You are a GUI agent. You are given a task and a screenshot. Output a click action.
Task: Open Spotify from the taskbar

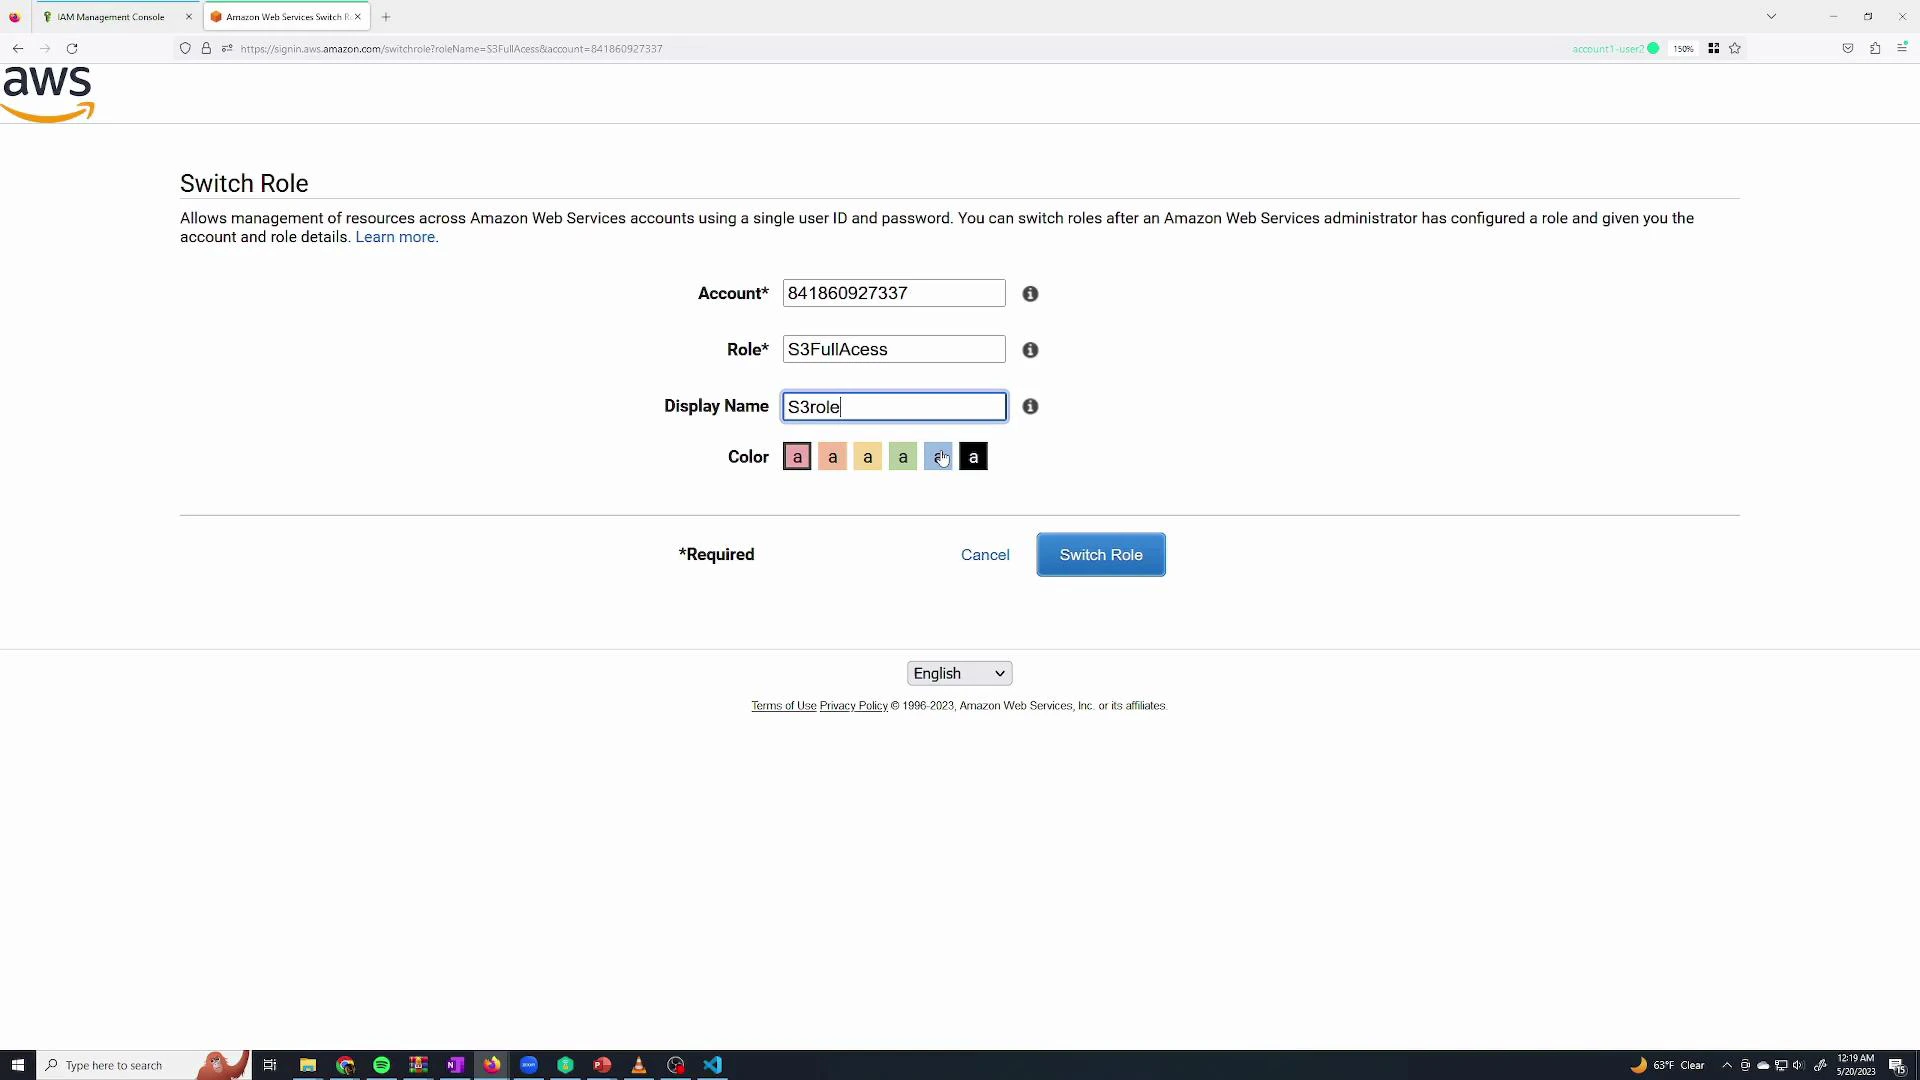(x=381, y=1064)
